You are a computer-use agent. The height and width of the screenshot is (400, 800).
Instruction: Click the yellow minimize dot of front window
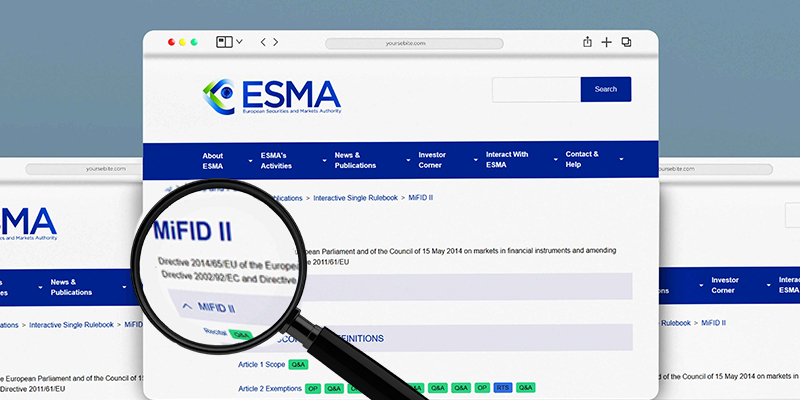tap(183, 42)
